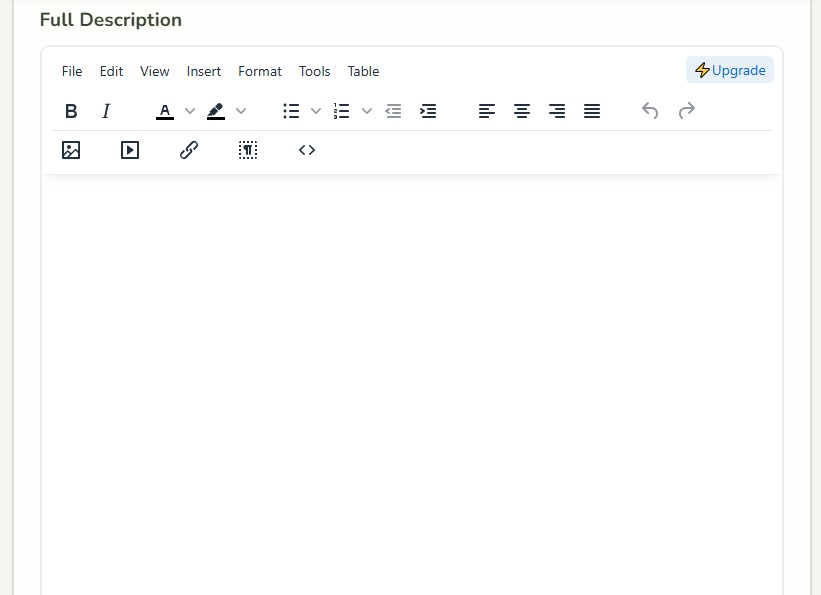Insert an image into the description

(x=71, y=150)
